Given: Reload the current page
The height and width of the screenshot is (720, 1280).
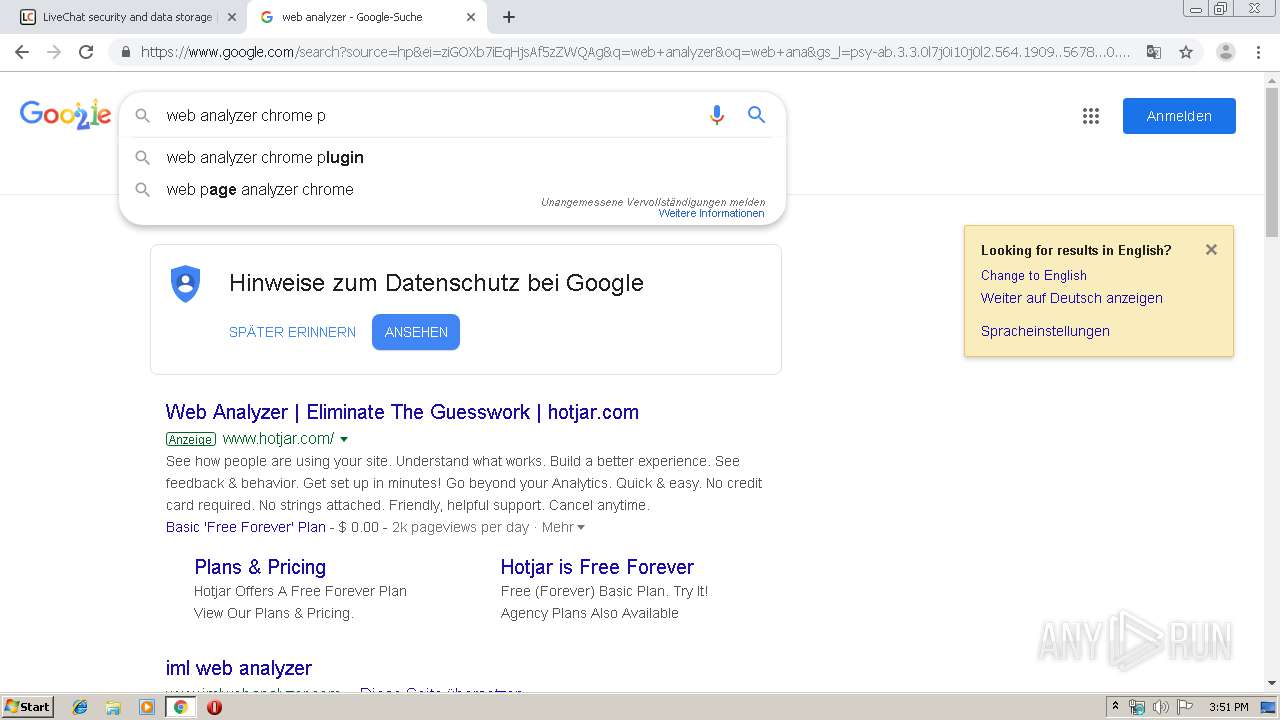Looking at the screenshot, I should point(86,52).
